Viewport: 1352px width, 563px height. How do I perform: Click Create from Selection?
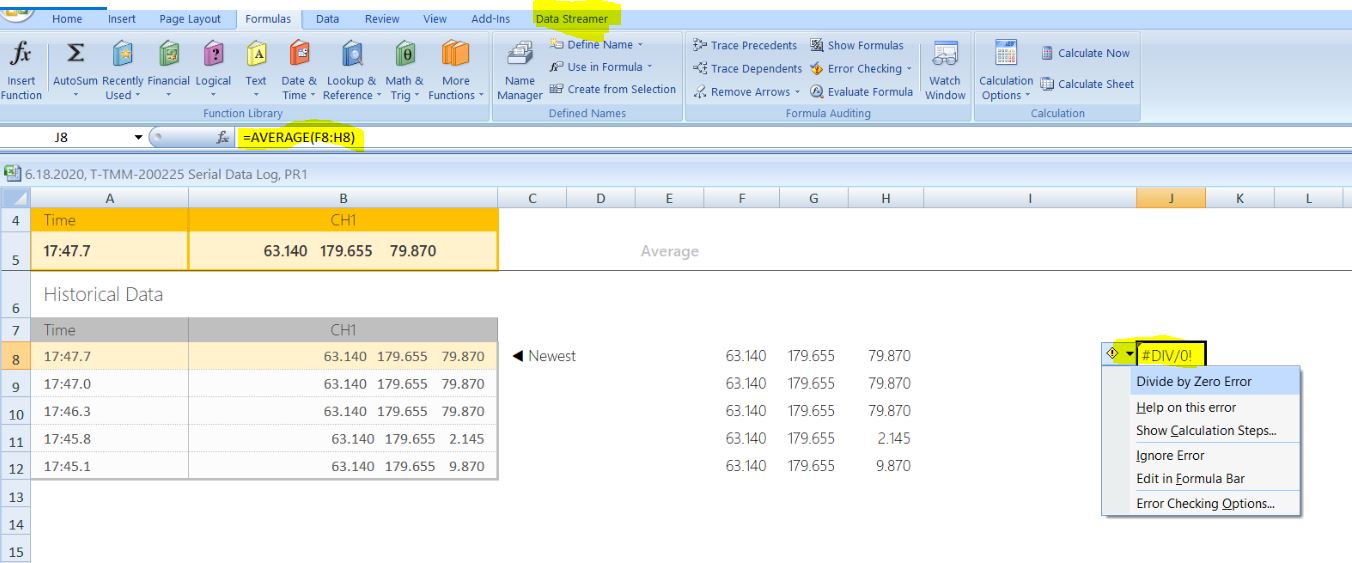(613, 89)
